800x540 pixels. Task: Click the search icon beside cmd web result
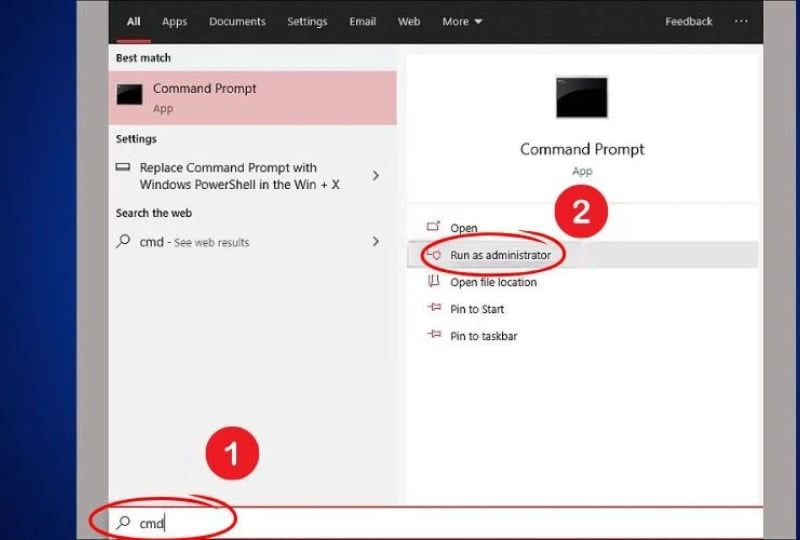point(123,240)
